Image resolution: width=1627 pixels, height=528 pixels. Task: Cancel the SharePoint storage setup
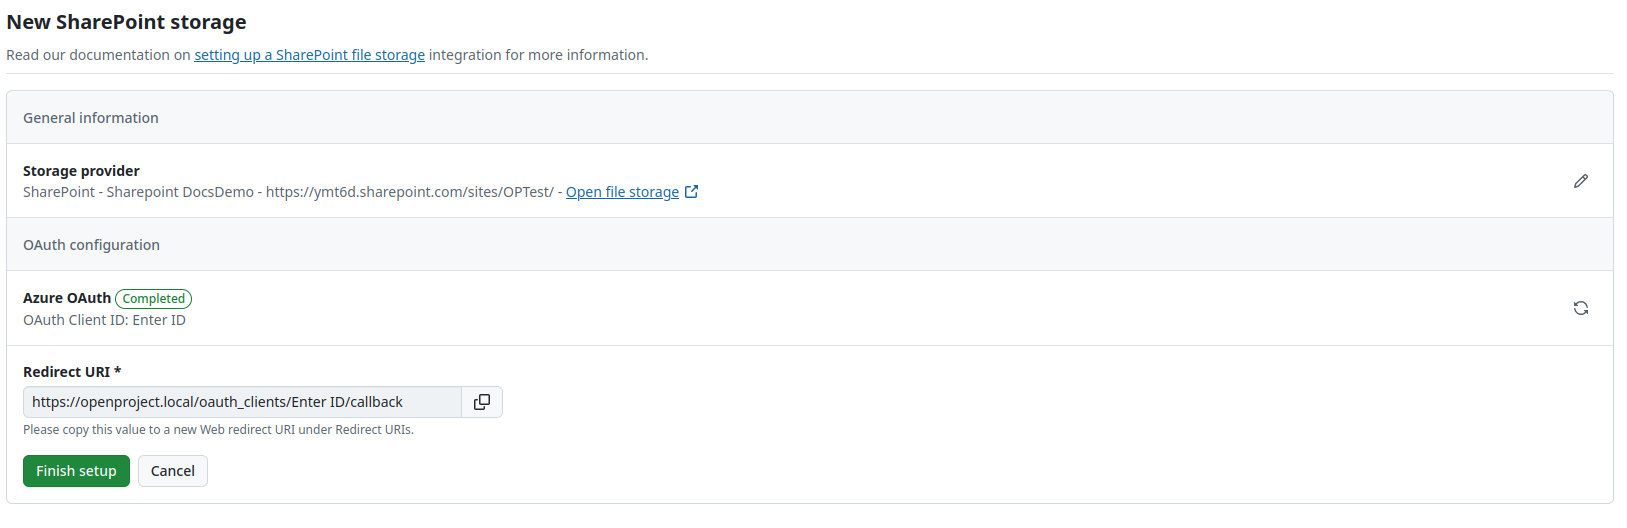pos(173,471)
